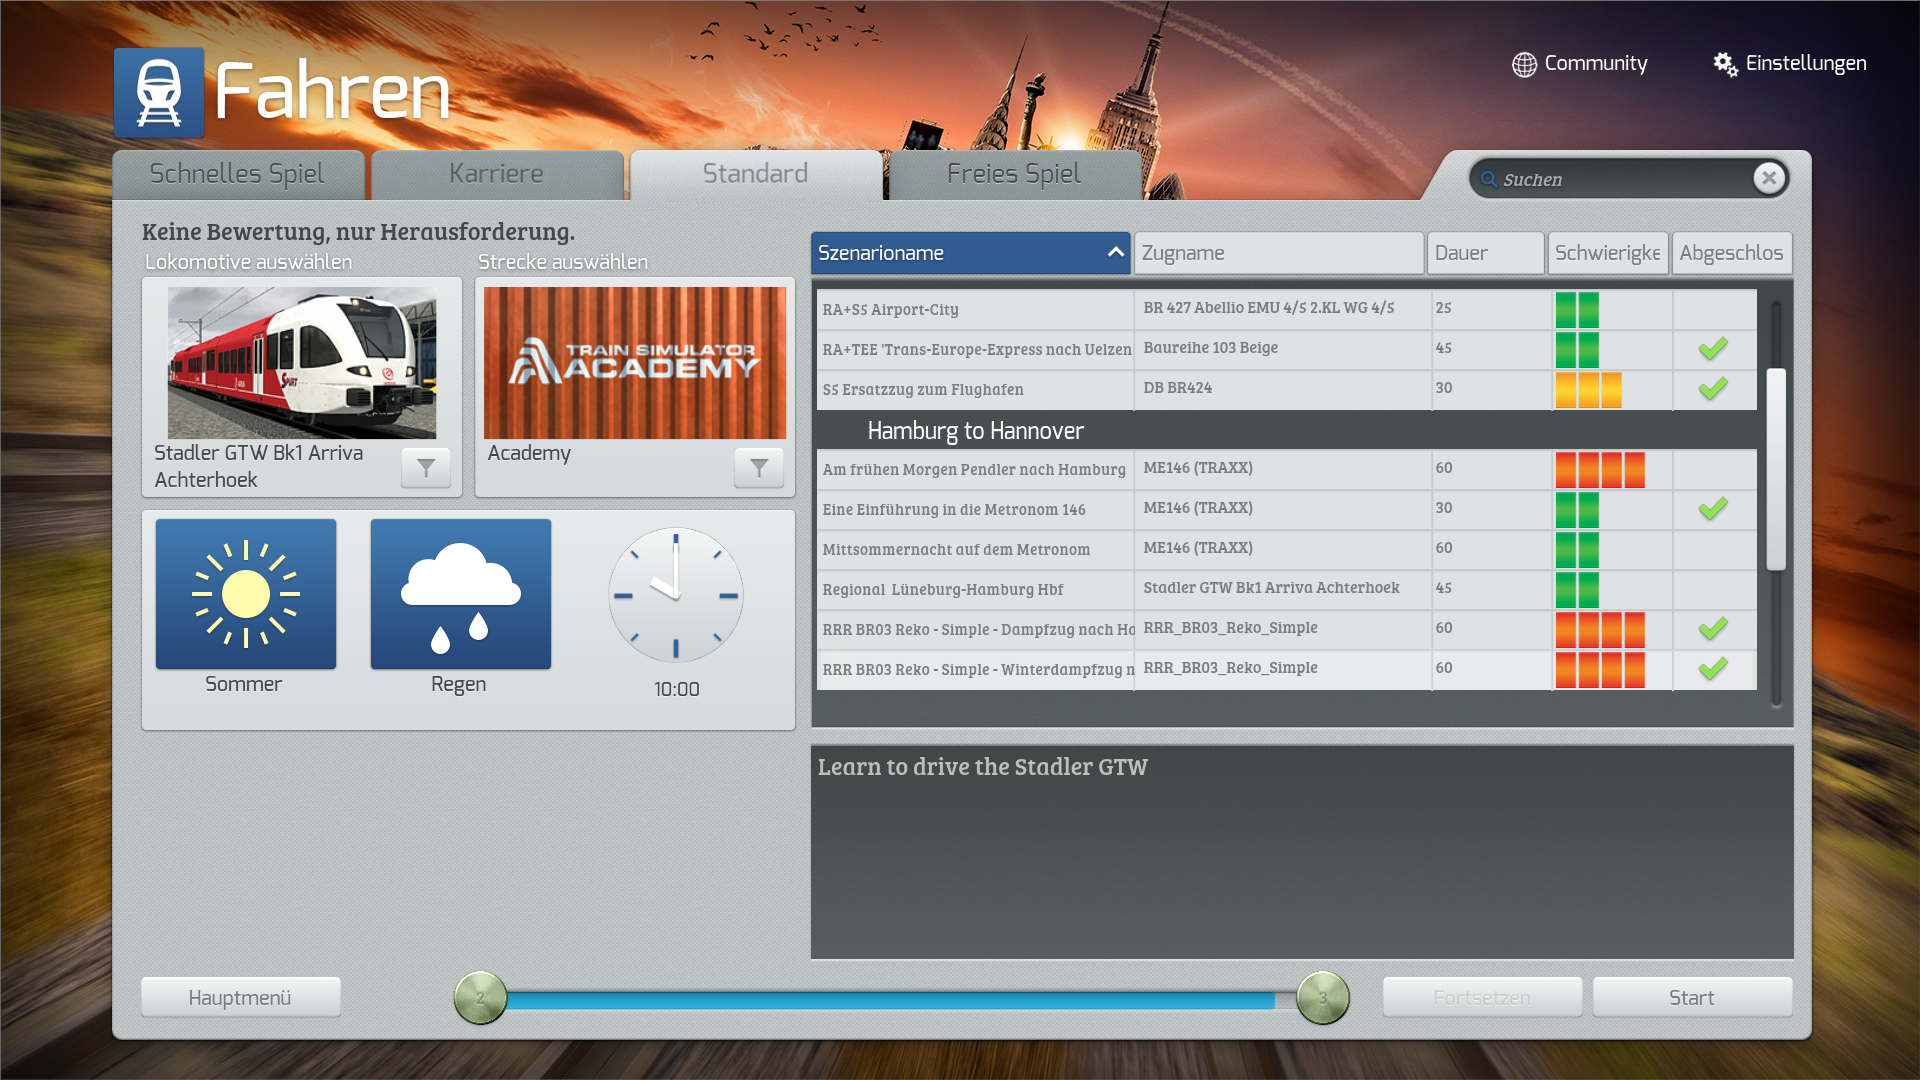Click checkmark for S5 Ersatzzug zum Flughafen
1920x1080 pixels.
1713,389
